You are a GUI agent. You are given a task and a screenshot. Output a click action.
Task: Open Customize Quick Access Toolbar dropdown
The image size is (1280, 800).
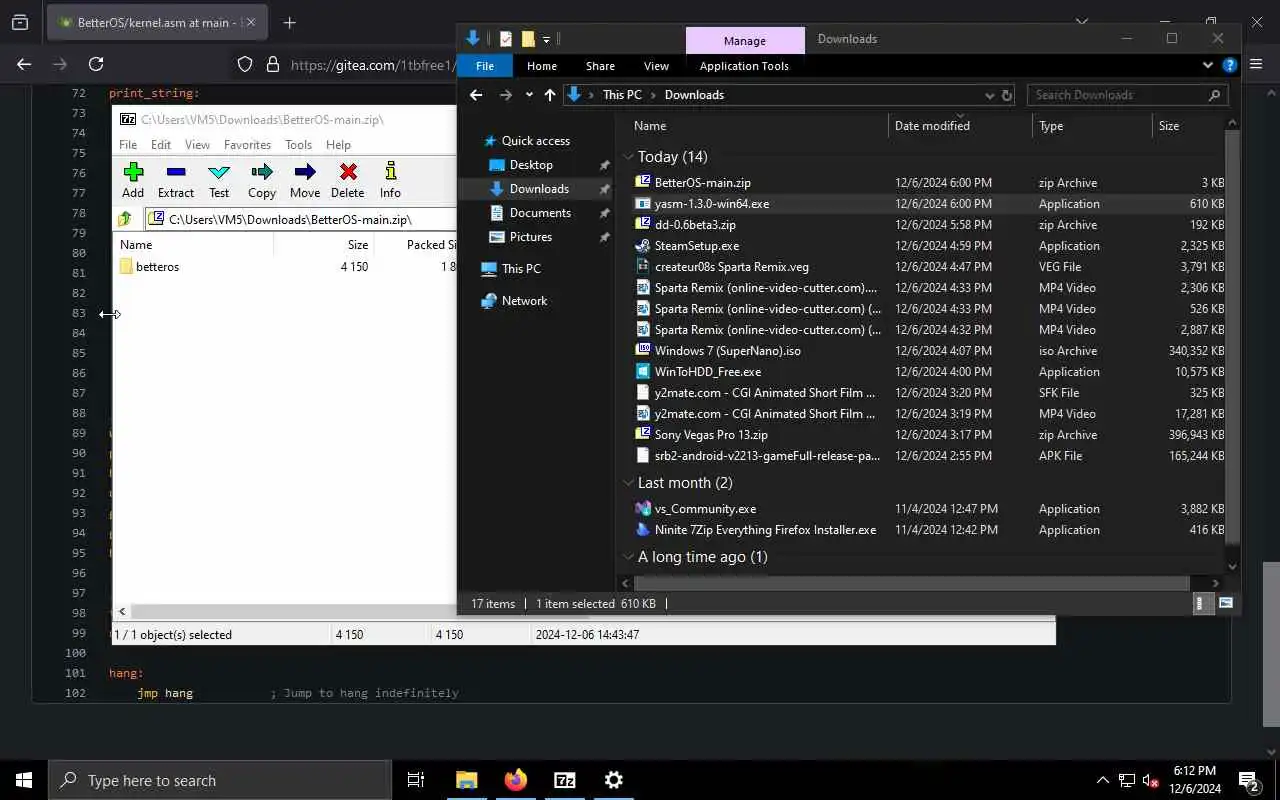point(546,40)
